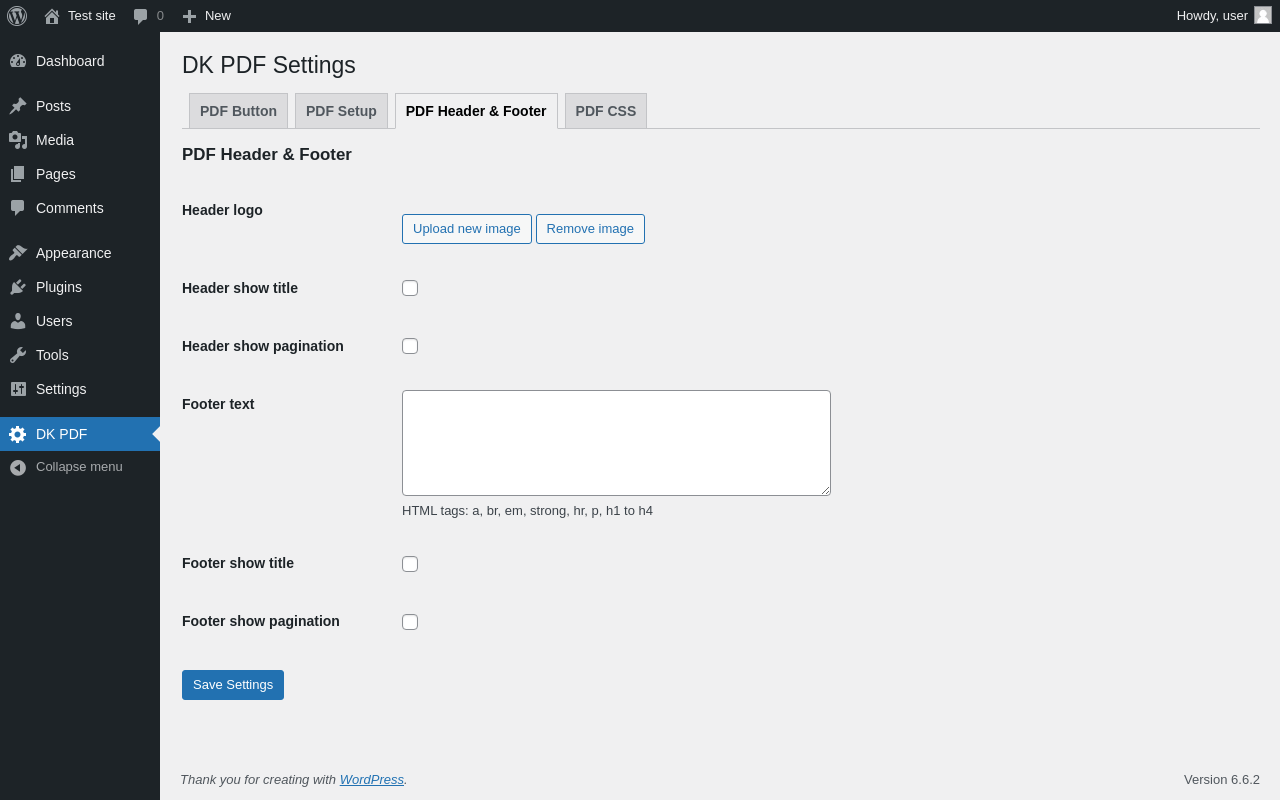Open the Plugins menu item
1280x800 pixels.
(x=80, y=287)
